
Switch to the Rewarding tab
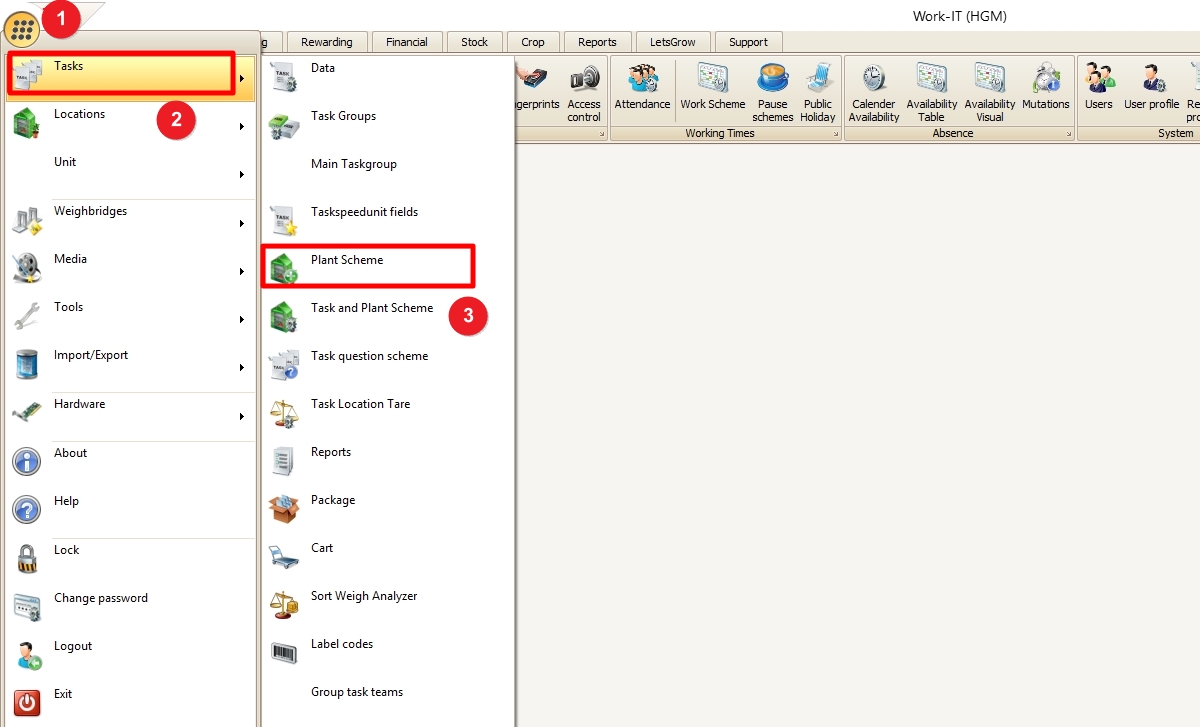point(327,42)
